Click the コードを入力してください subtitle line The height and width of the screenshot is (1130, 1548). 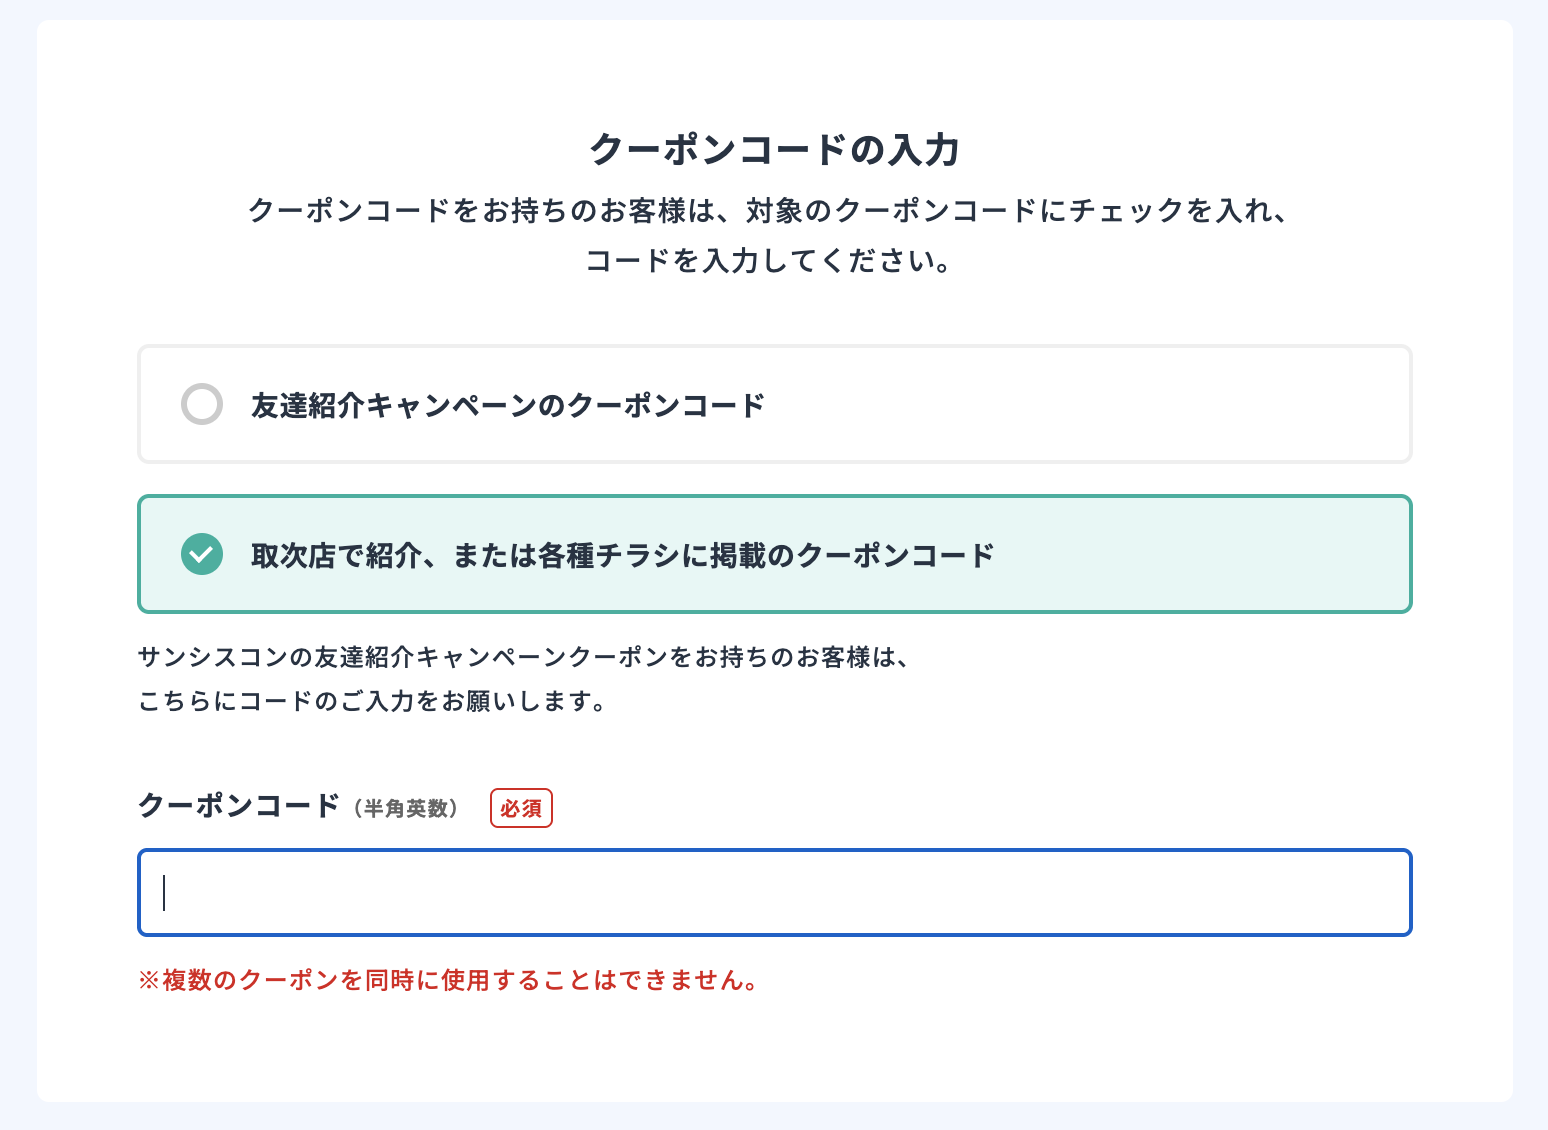(768, 261)
